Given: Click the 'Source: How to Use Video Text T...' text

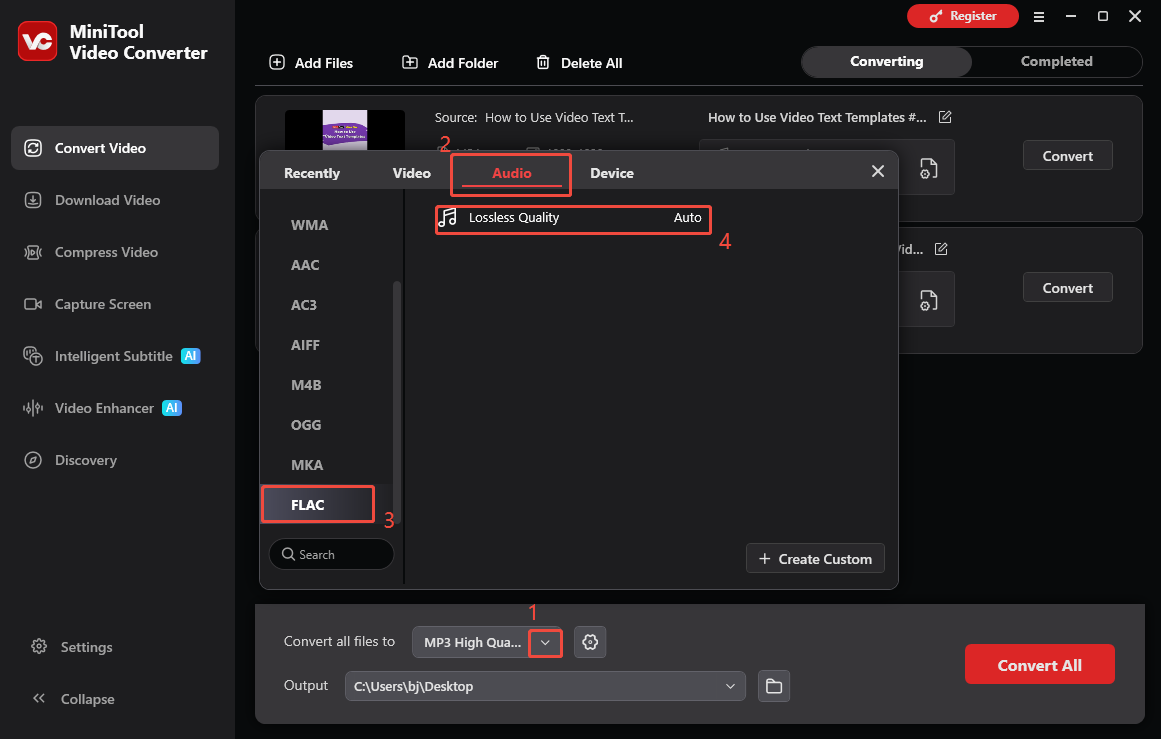Looking at the screenshot, I should (534, 117).
